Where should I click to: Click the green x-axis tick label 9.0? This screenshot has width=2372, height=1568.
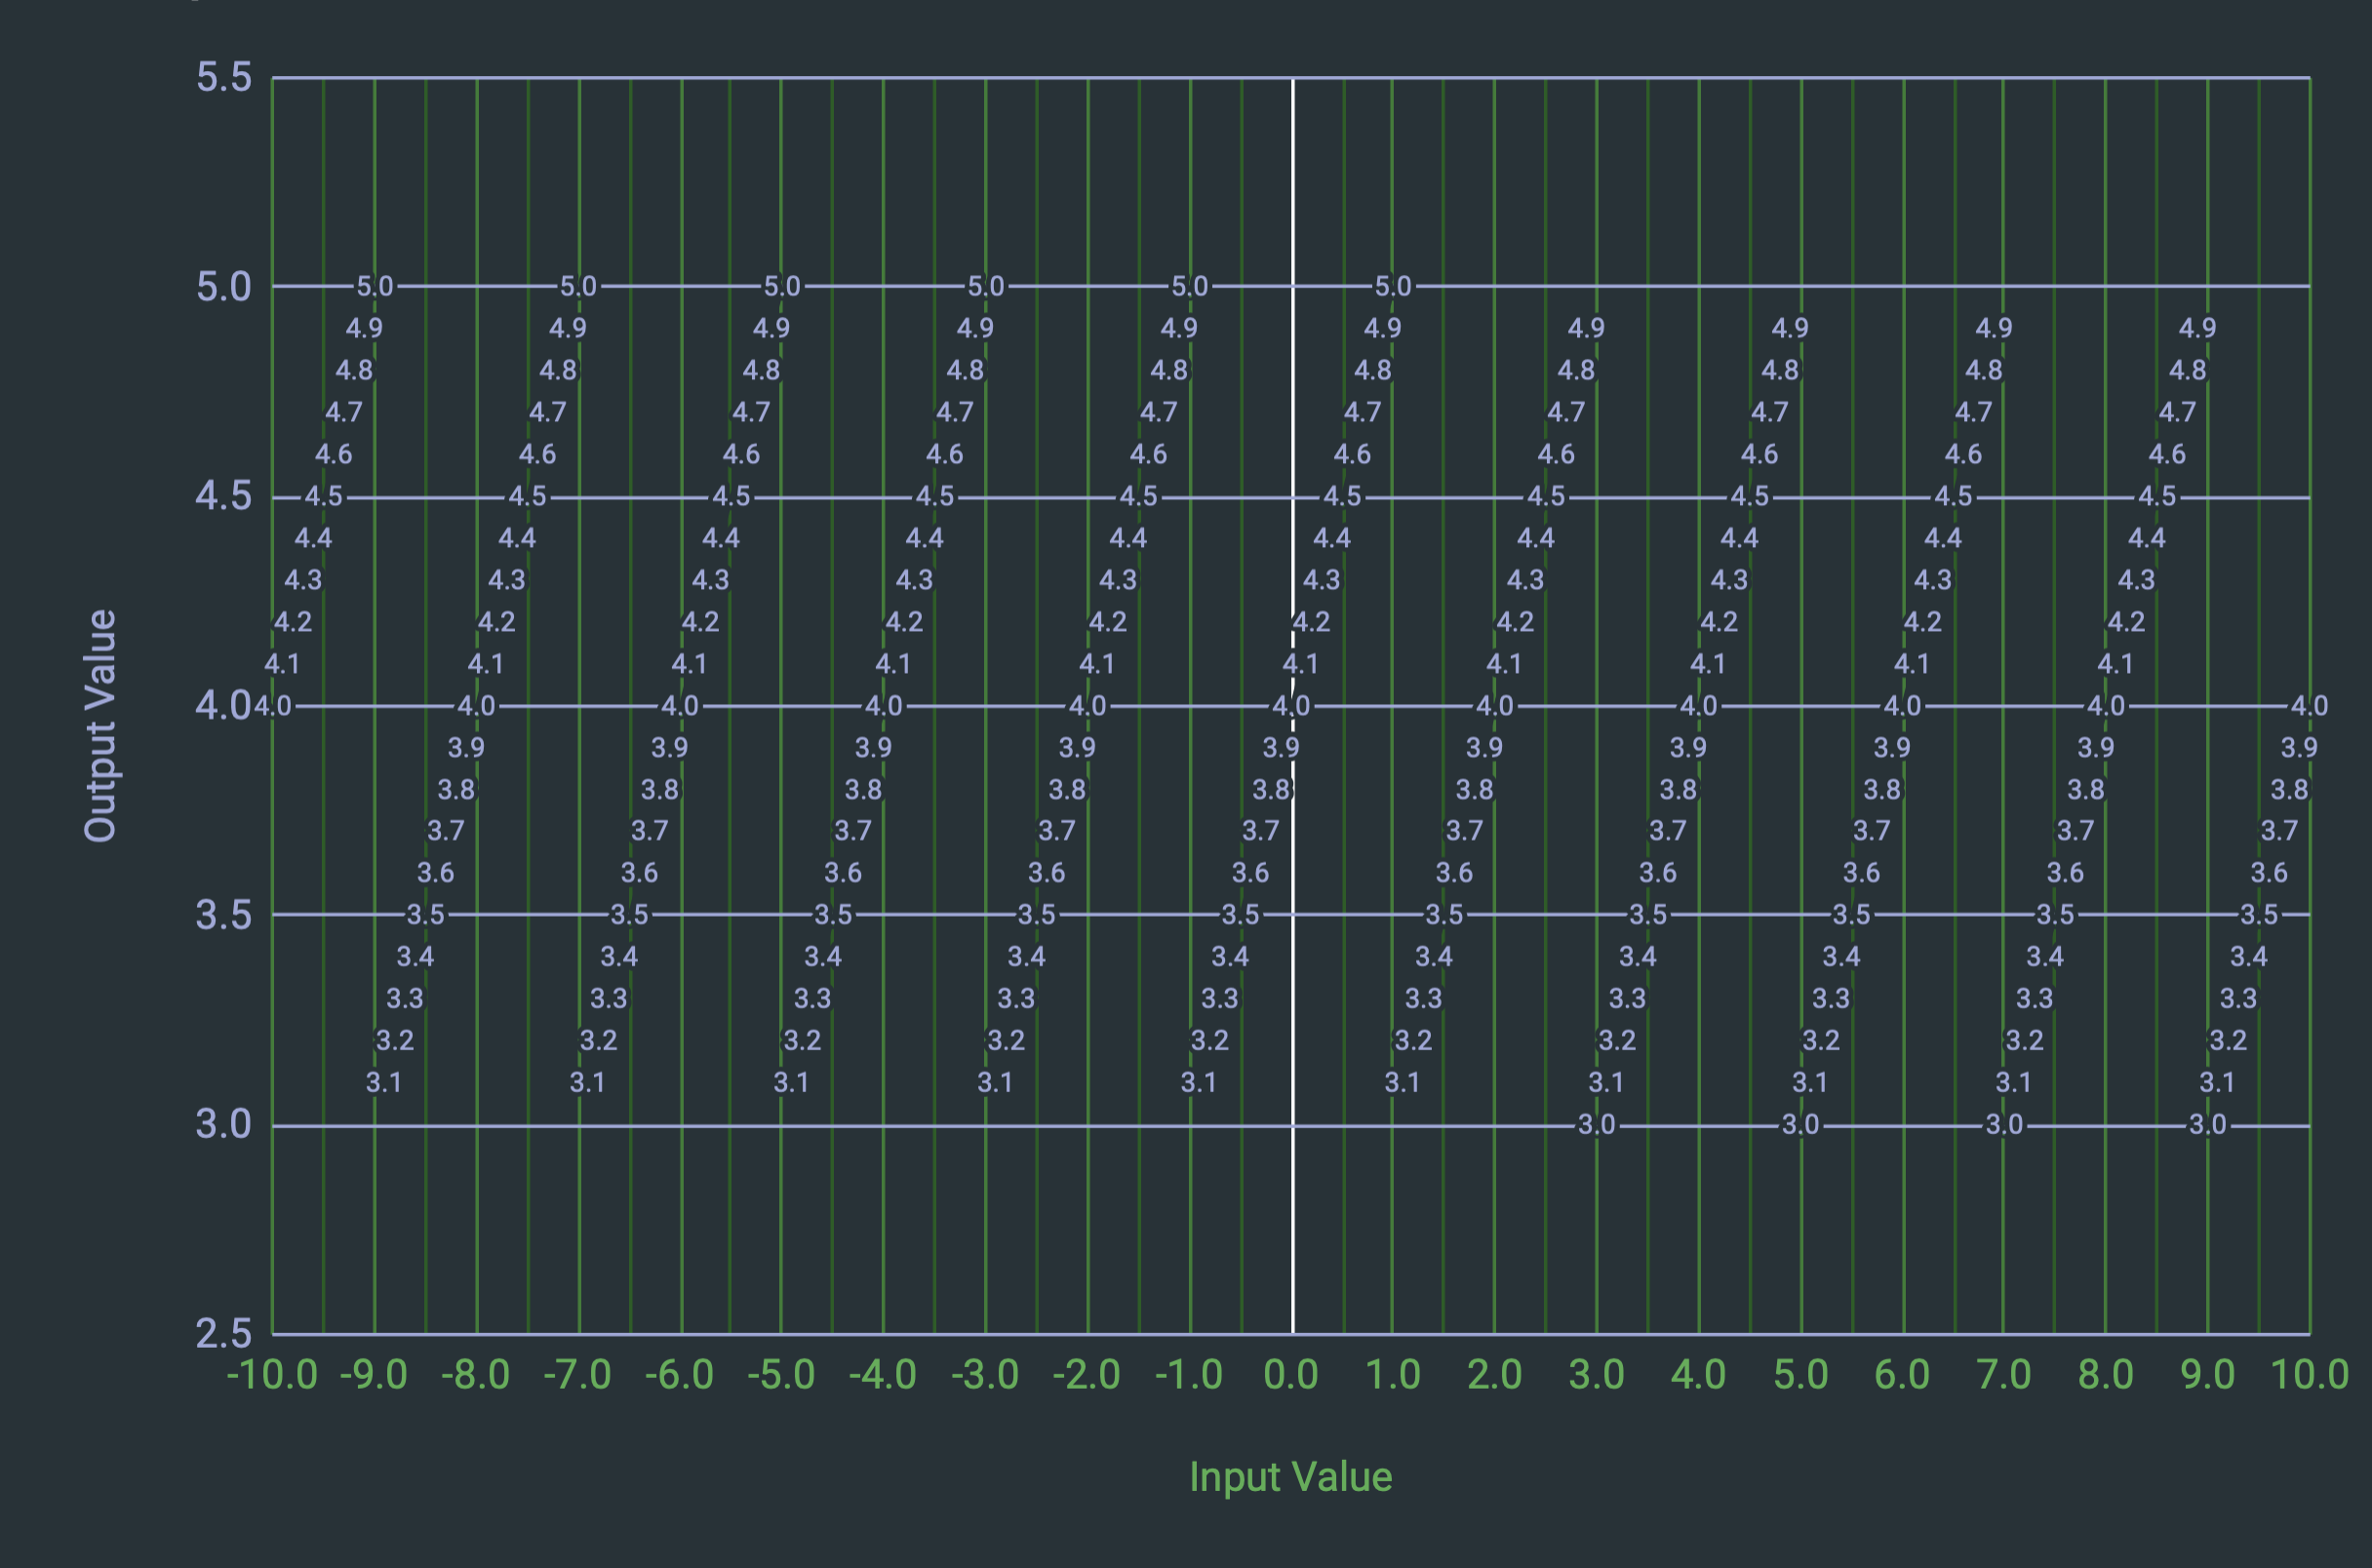(2208, 1375)
